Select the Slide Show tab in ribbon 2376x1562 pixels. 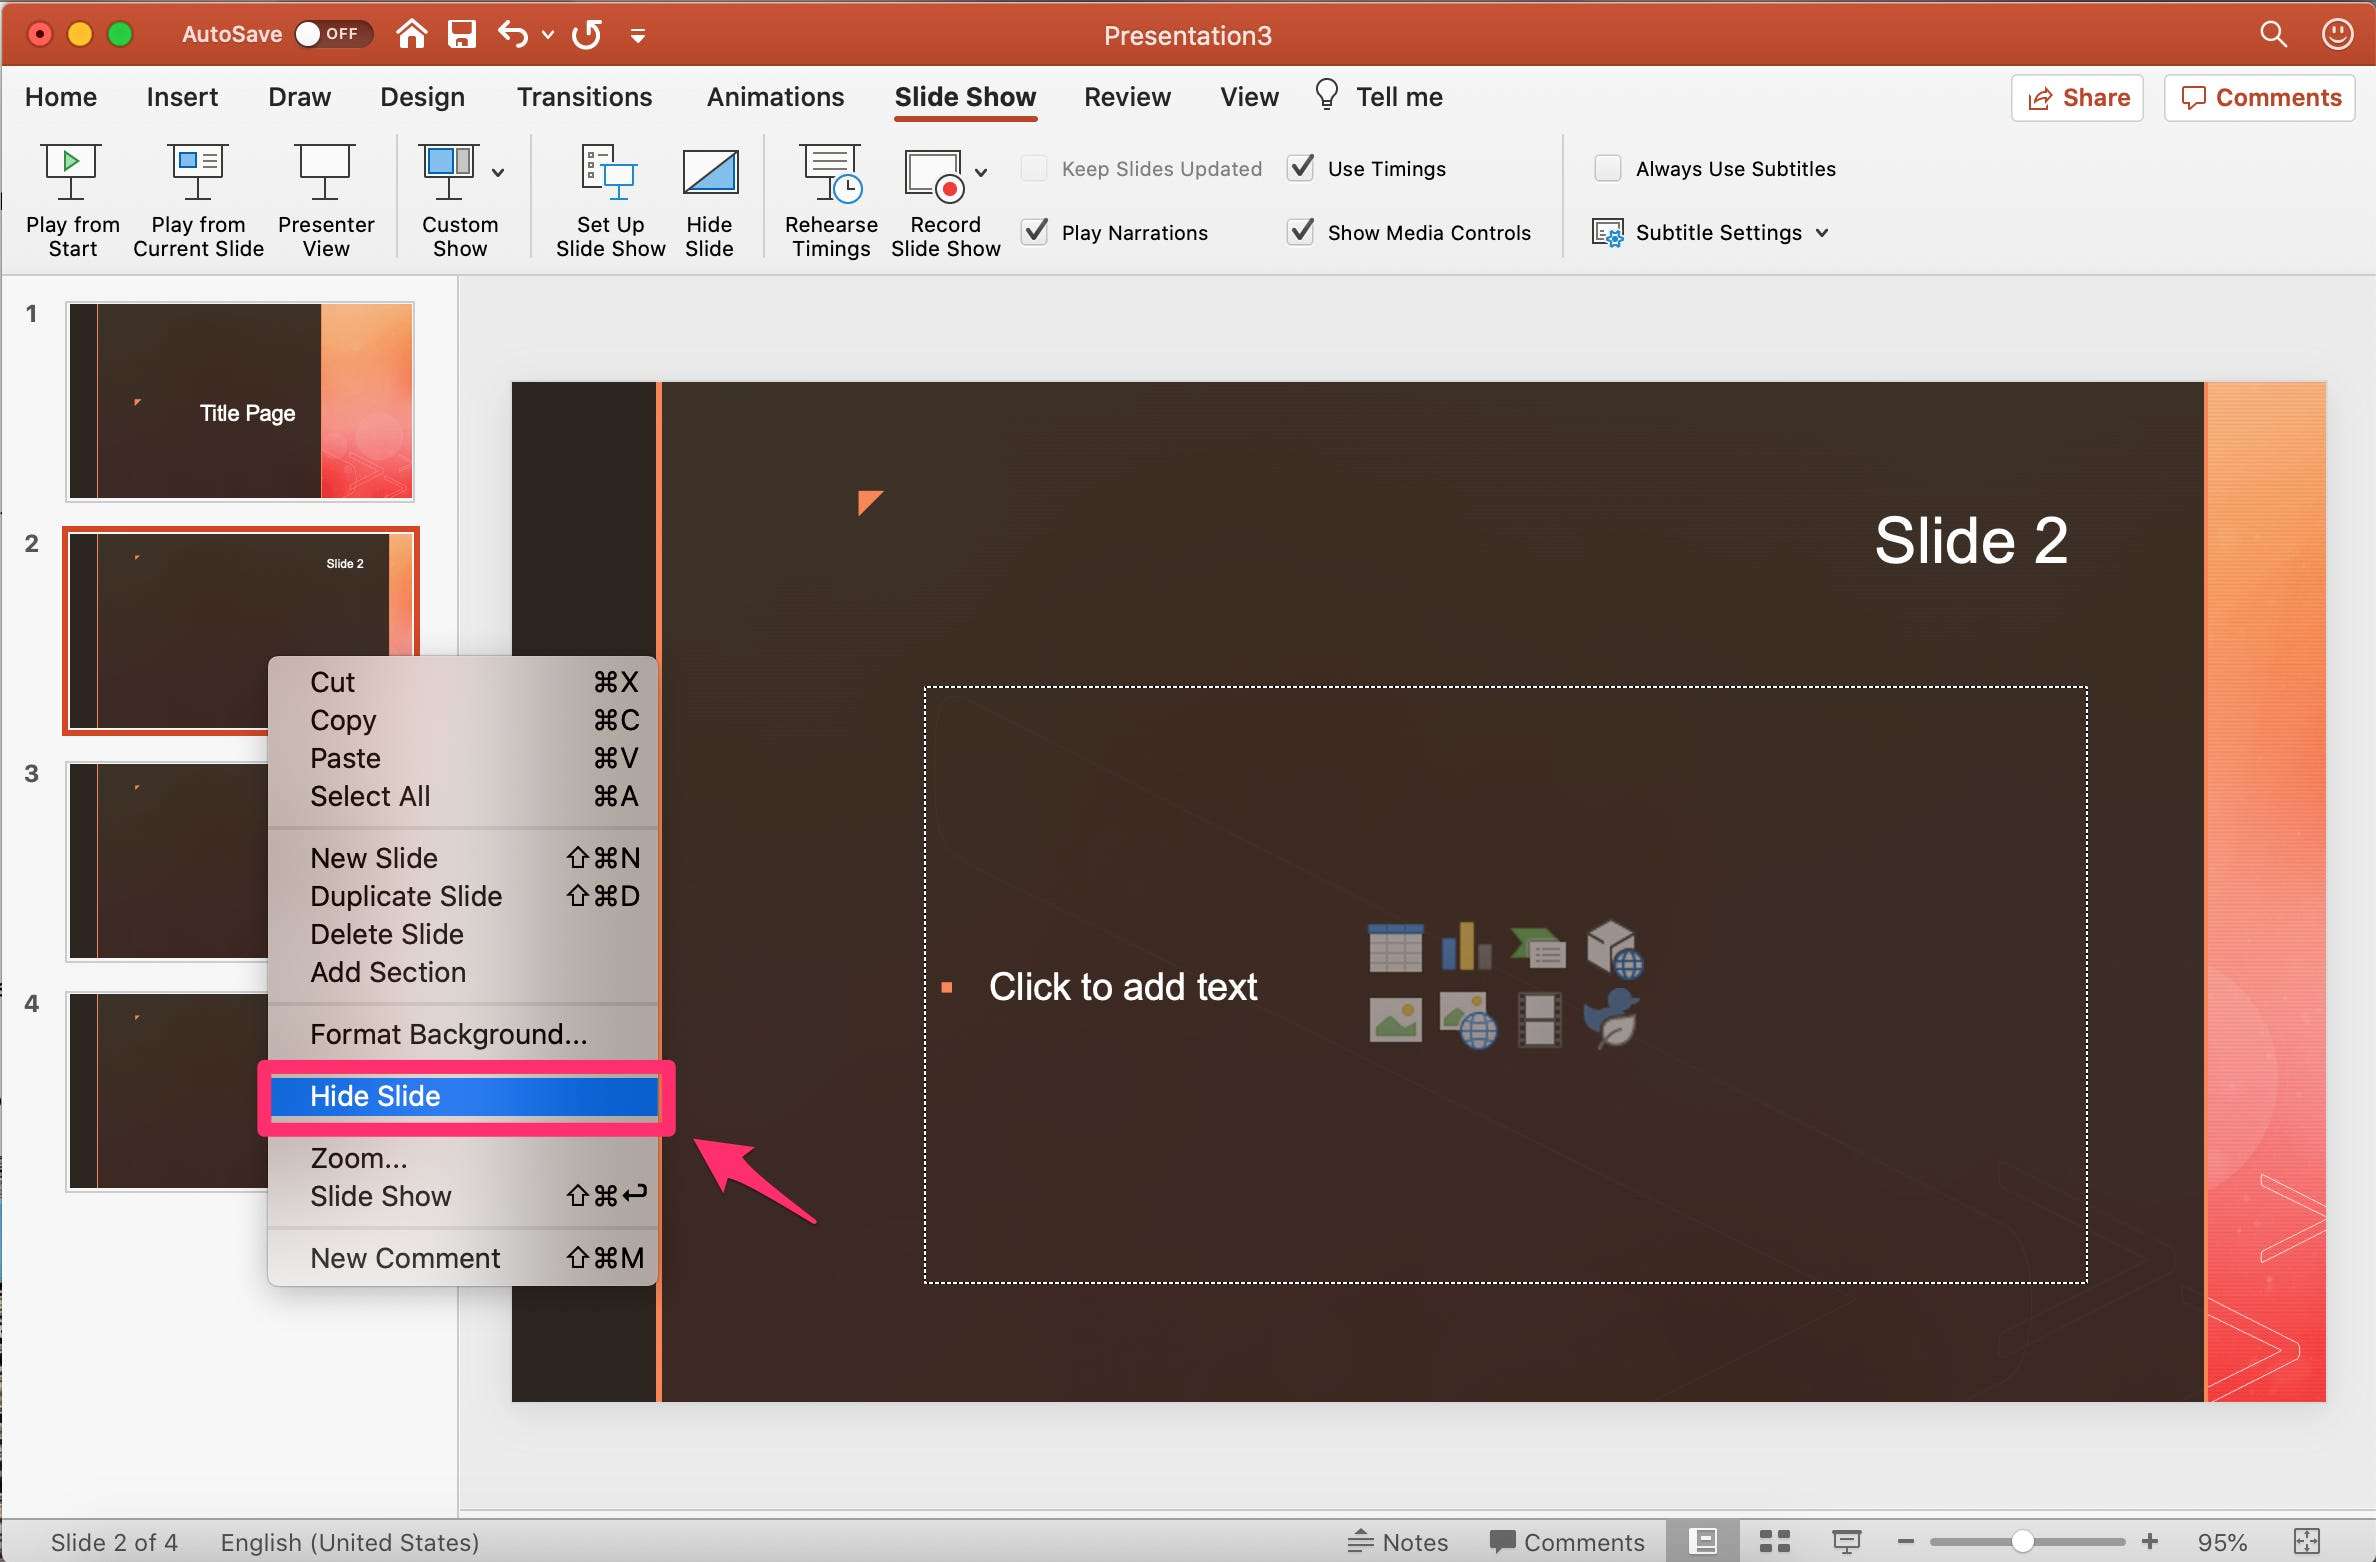[x=966, y=98]
